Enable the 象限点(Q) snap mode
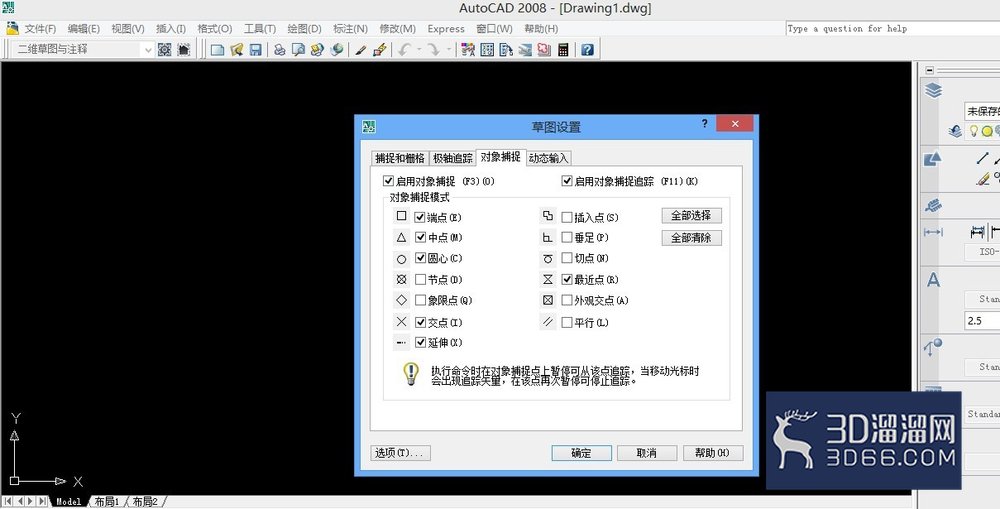This screenshot has height=509, width=1000. [420, 300]
